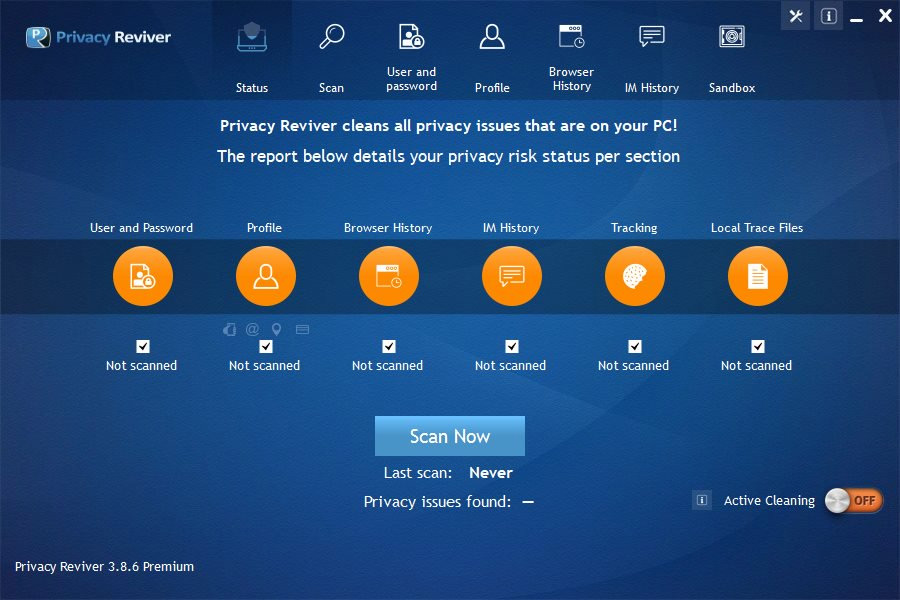The height and width of the screenshot is (600, 900).
Task: Switch to the Sandbox tab label
Action: (x=732, y=88)
